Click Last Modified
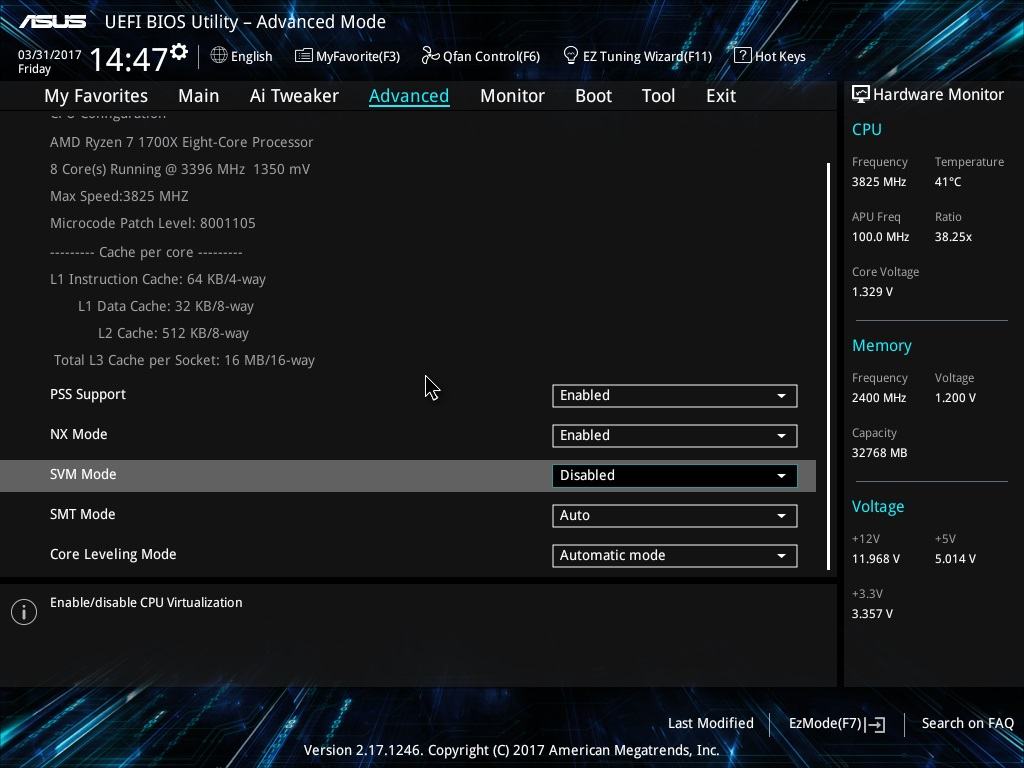 tap(711, 723)
